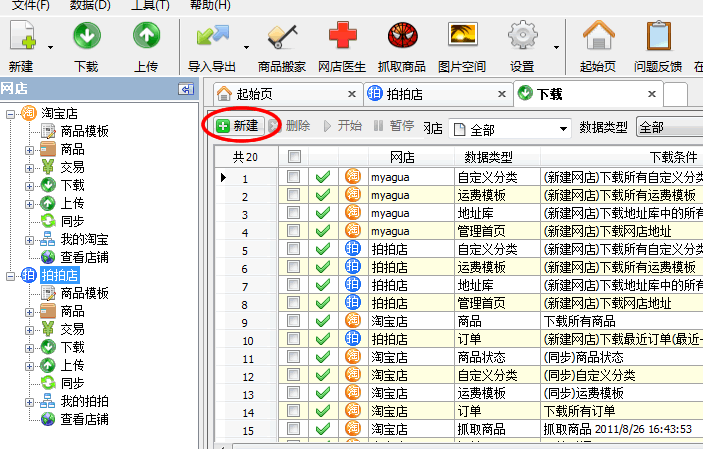Check row 7 拍拍店 地址库 checkbox
Viewport: 703px width, 449px height.
pos(294,284)
